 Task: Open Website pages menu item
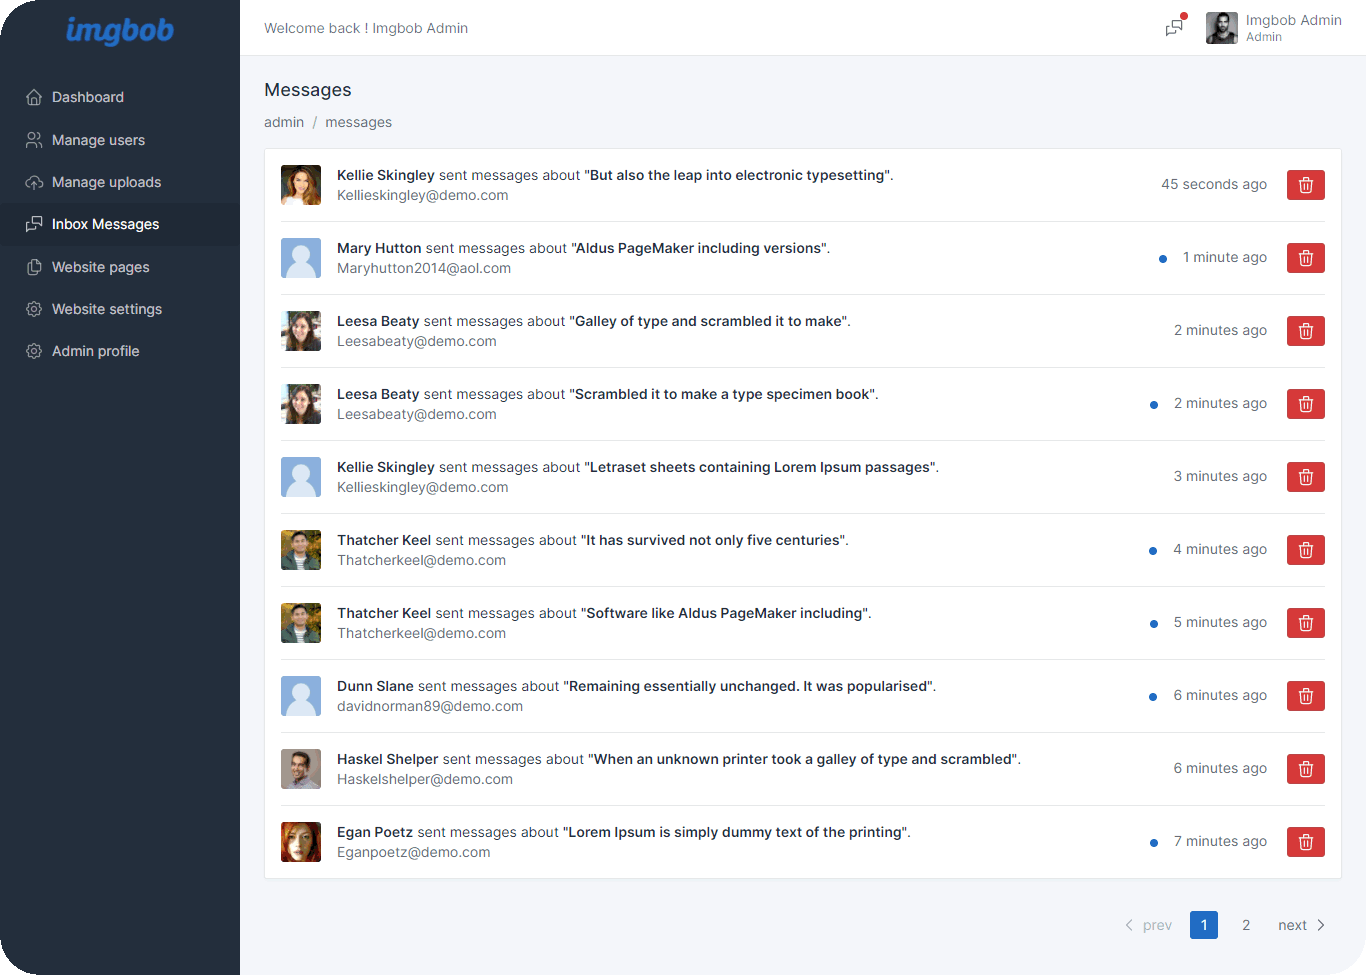click(120, 267)
